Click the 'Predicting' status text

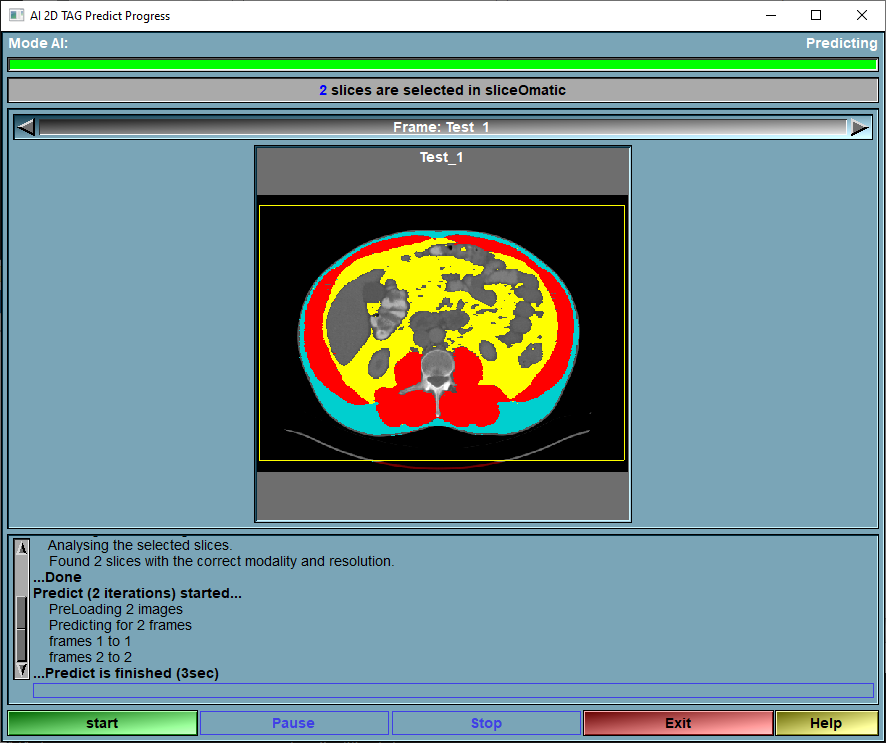(x=841, y=44)
